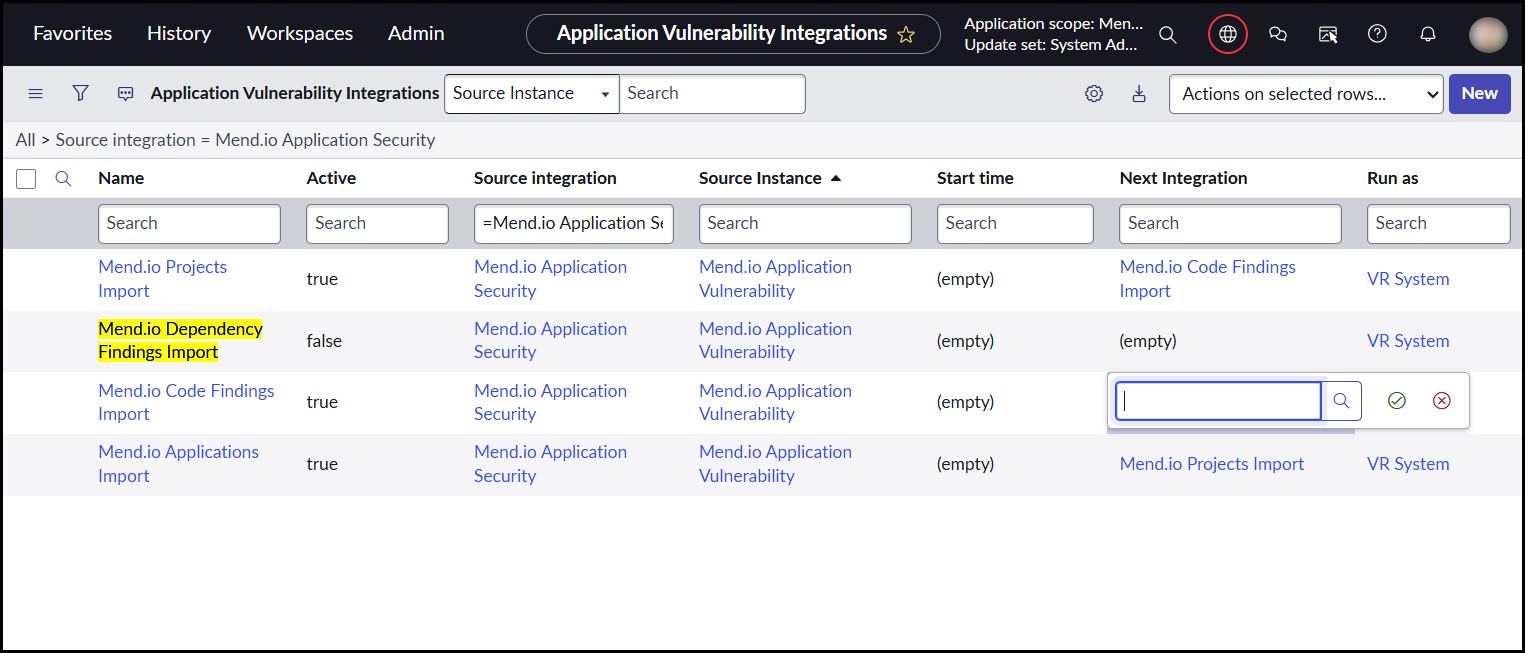Open the Source Instance search field dropdown
Image resolution: width=1525 pixels, height=653 pixels.
(x=531, y=94)
